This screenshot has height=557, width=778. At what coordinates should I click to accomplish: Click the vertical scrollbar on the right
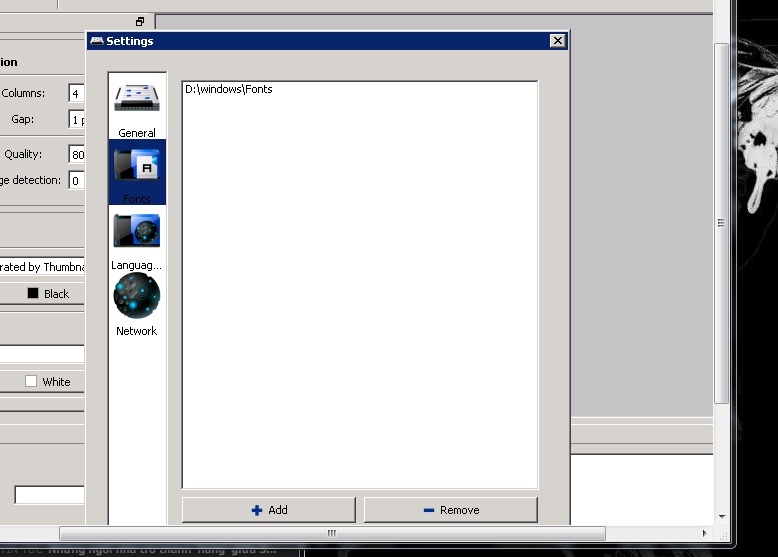pyautogui.click(x=722, y=224)
